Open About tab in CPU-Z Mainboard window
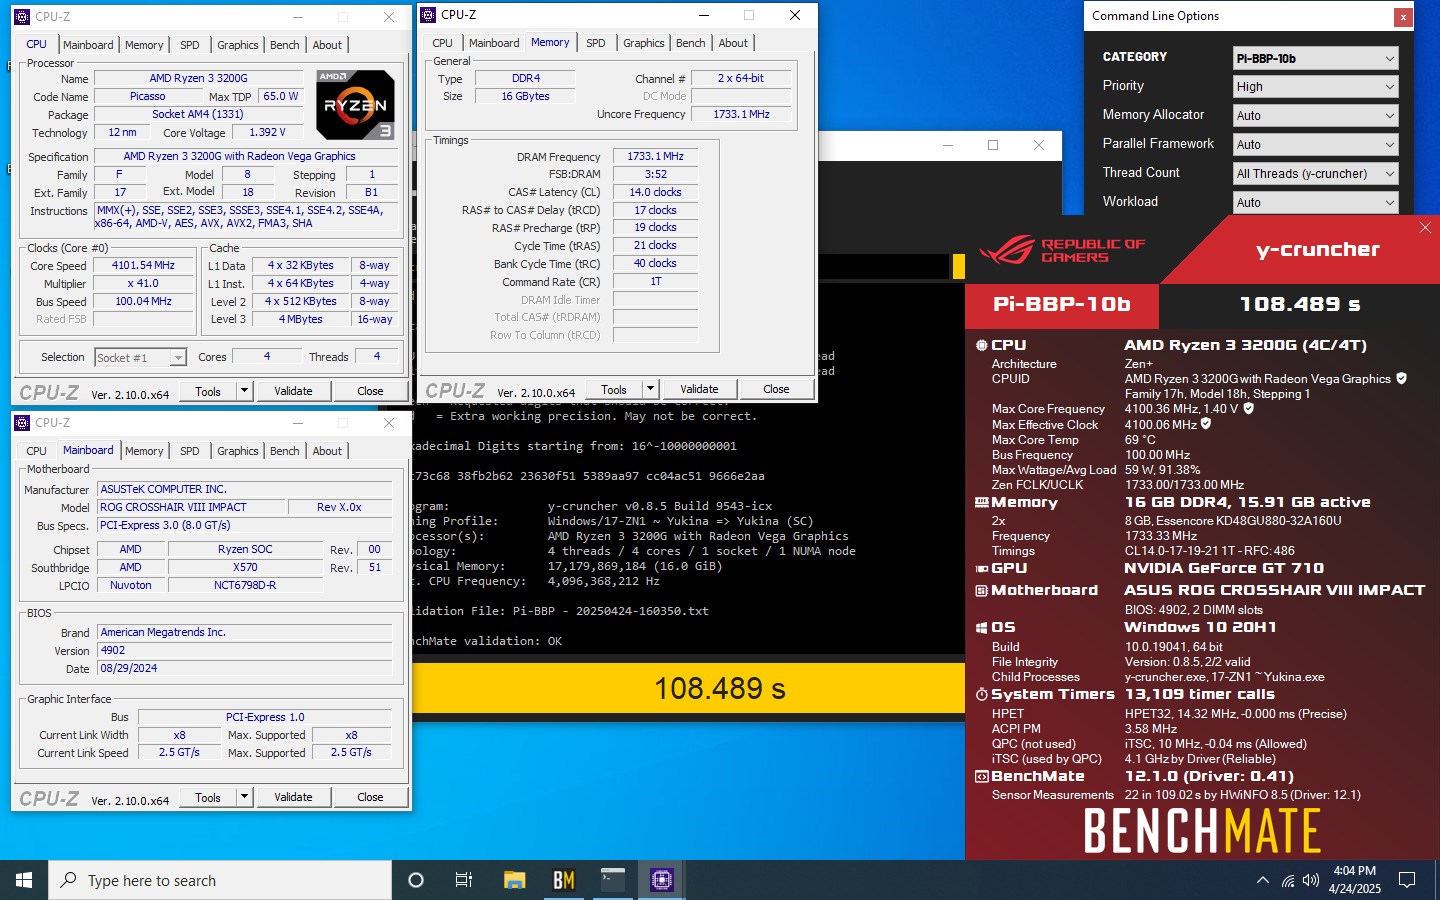 click(327, 451)
